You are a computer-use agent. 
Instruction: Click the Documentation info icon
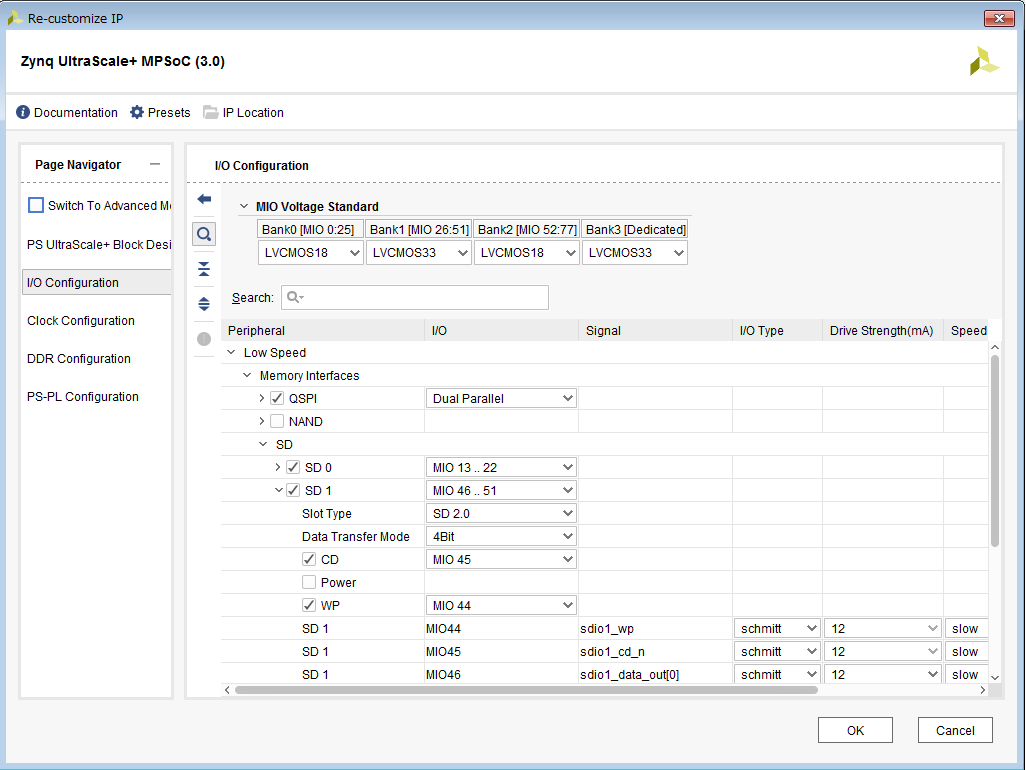pyautogui.click(x=23, y=113)
